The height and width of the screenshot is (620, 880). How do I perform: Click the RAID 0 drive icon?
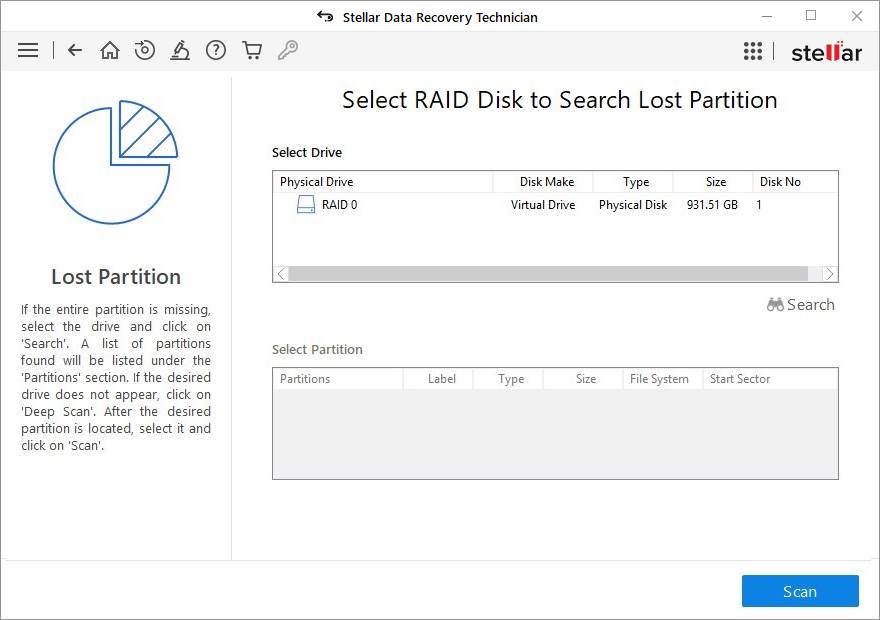306,204
